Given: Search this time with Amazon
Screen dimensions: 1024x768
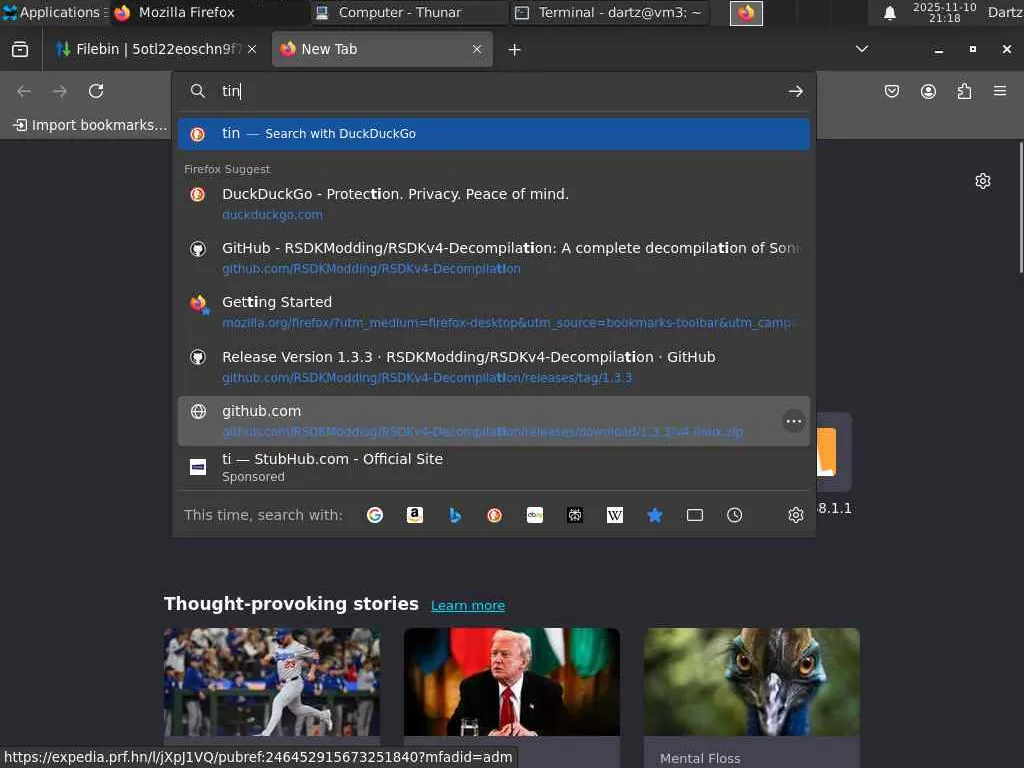Looking at the screenshot, I should tap(415, 515).
